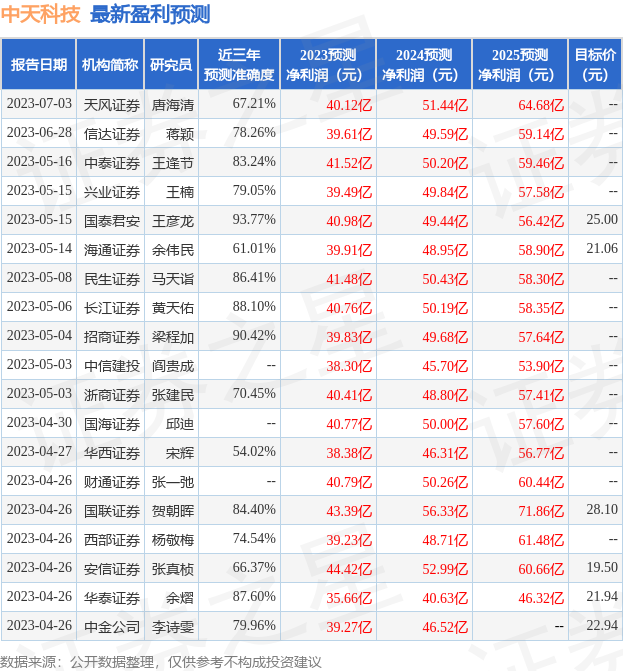Click the 最新盈利预测 heading
The height and width of the screenshot is (671, 623).
(x=150, y=14)
